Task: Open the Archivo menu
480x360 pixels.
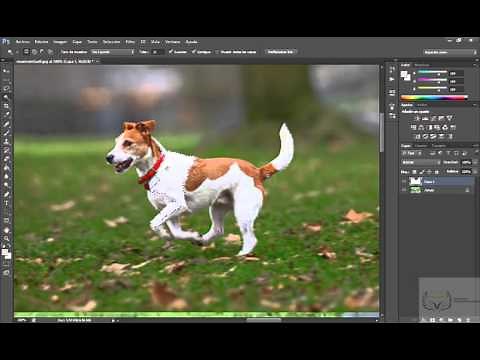Action: tap(23, 42)
